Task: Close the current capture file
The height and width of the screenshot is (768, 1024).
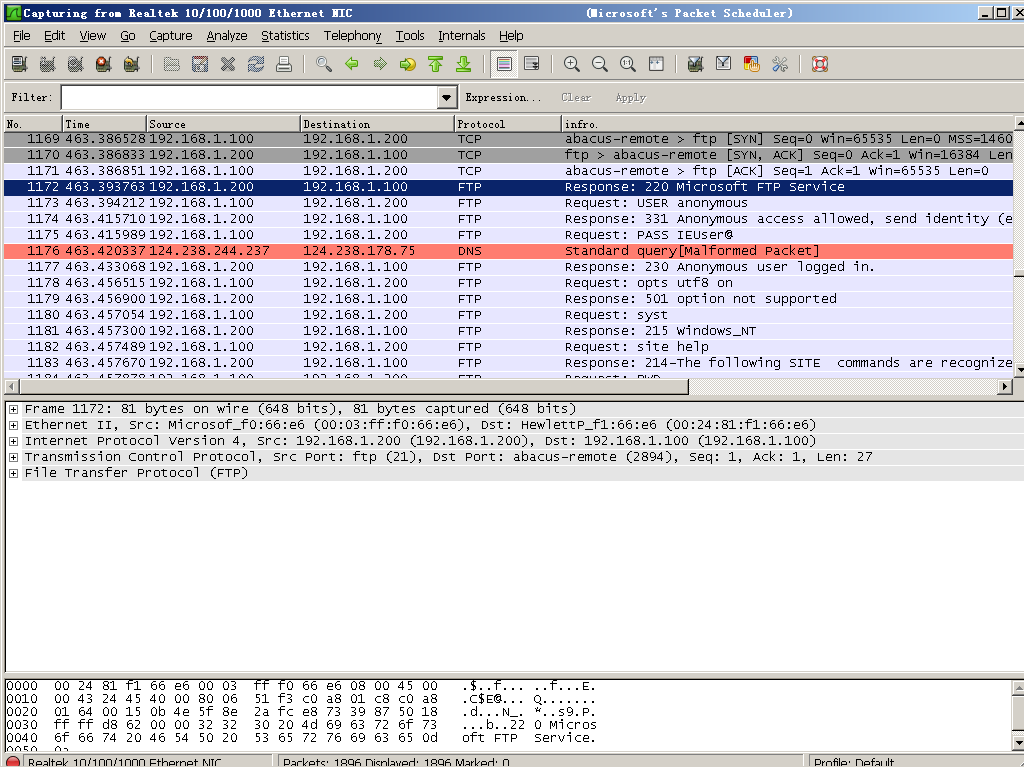Action: (228, 64)
